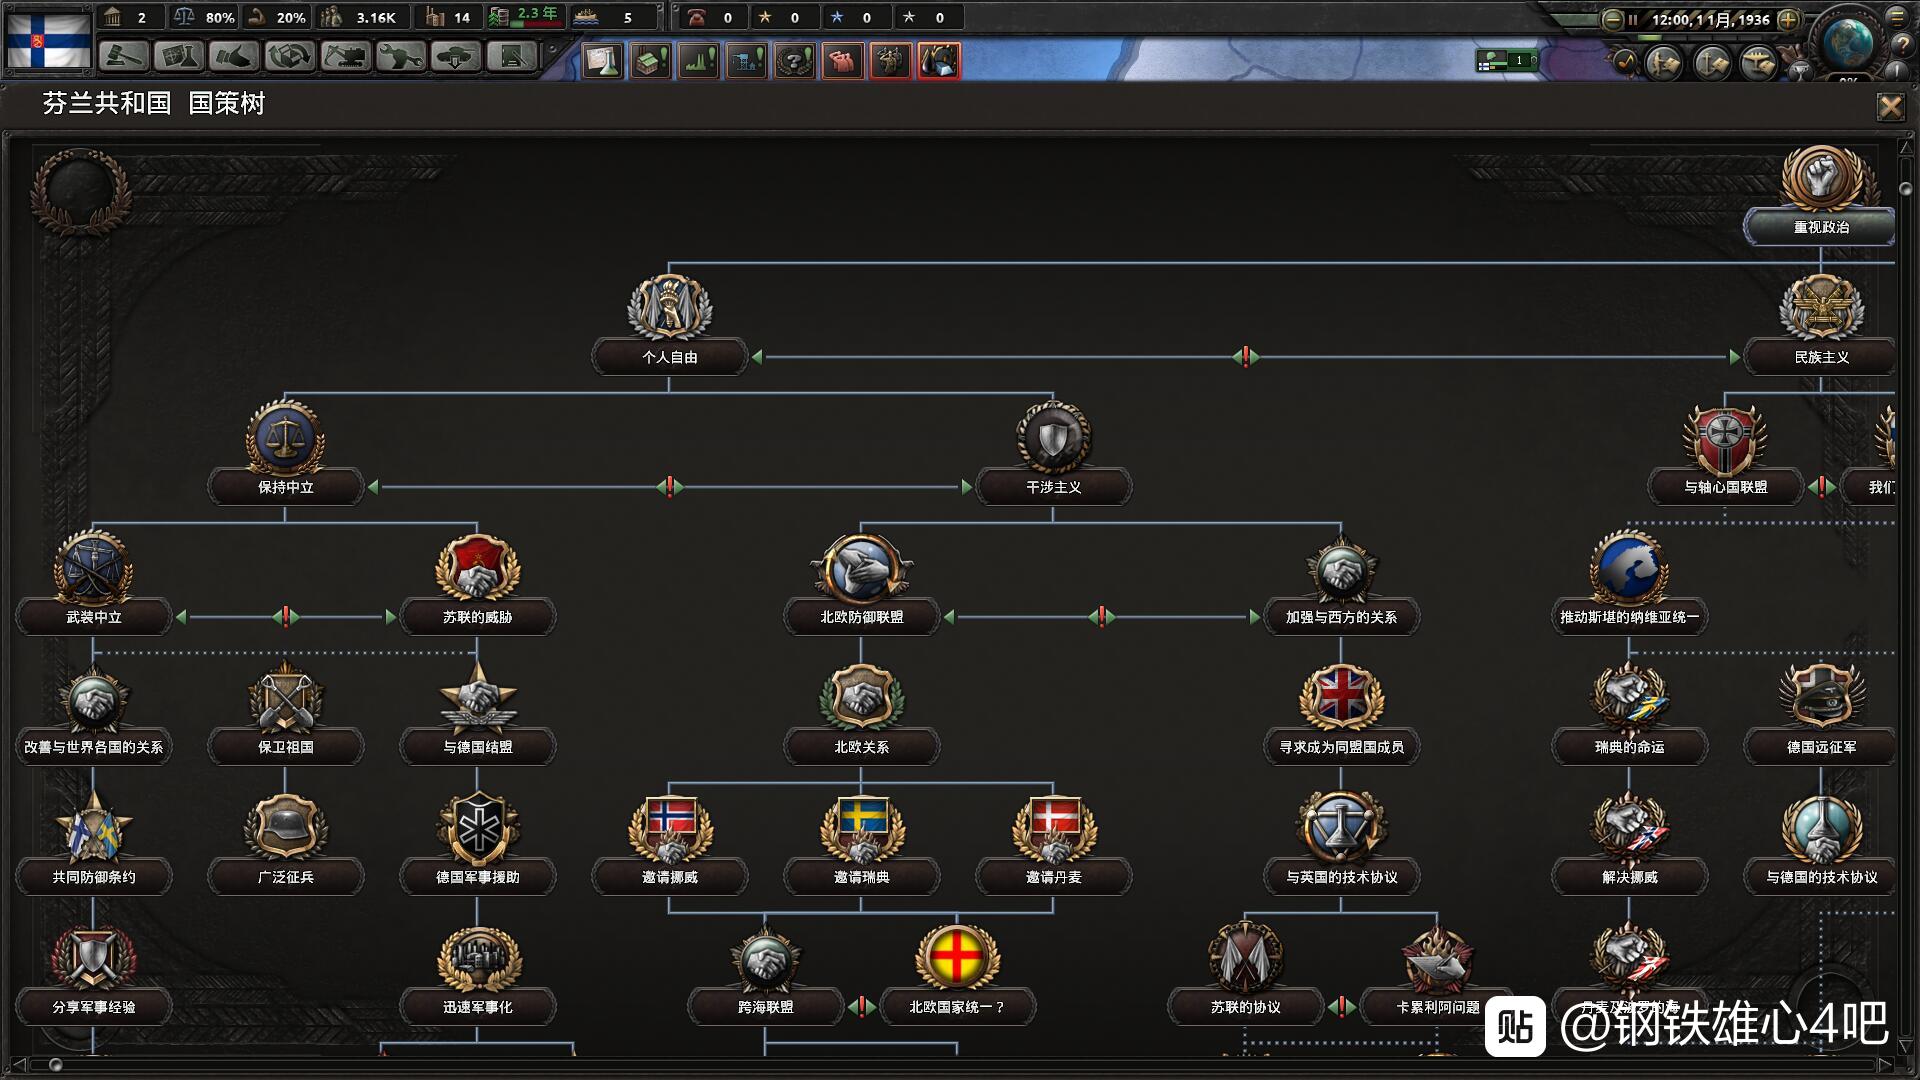
Task: Increase game speed with the plus button
Action: click(1789, 19)
